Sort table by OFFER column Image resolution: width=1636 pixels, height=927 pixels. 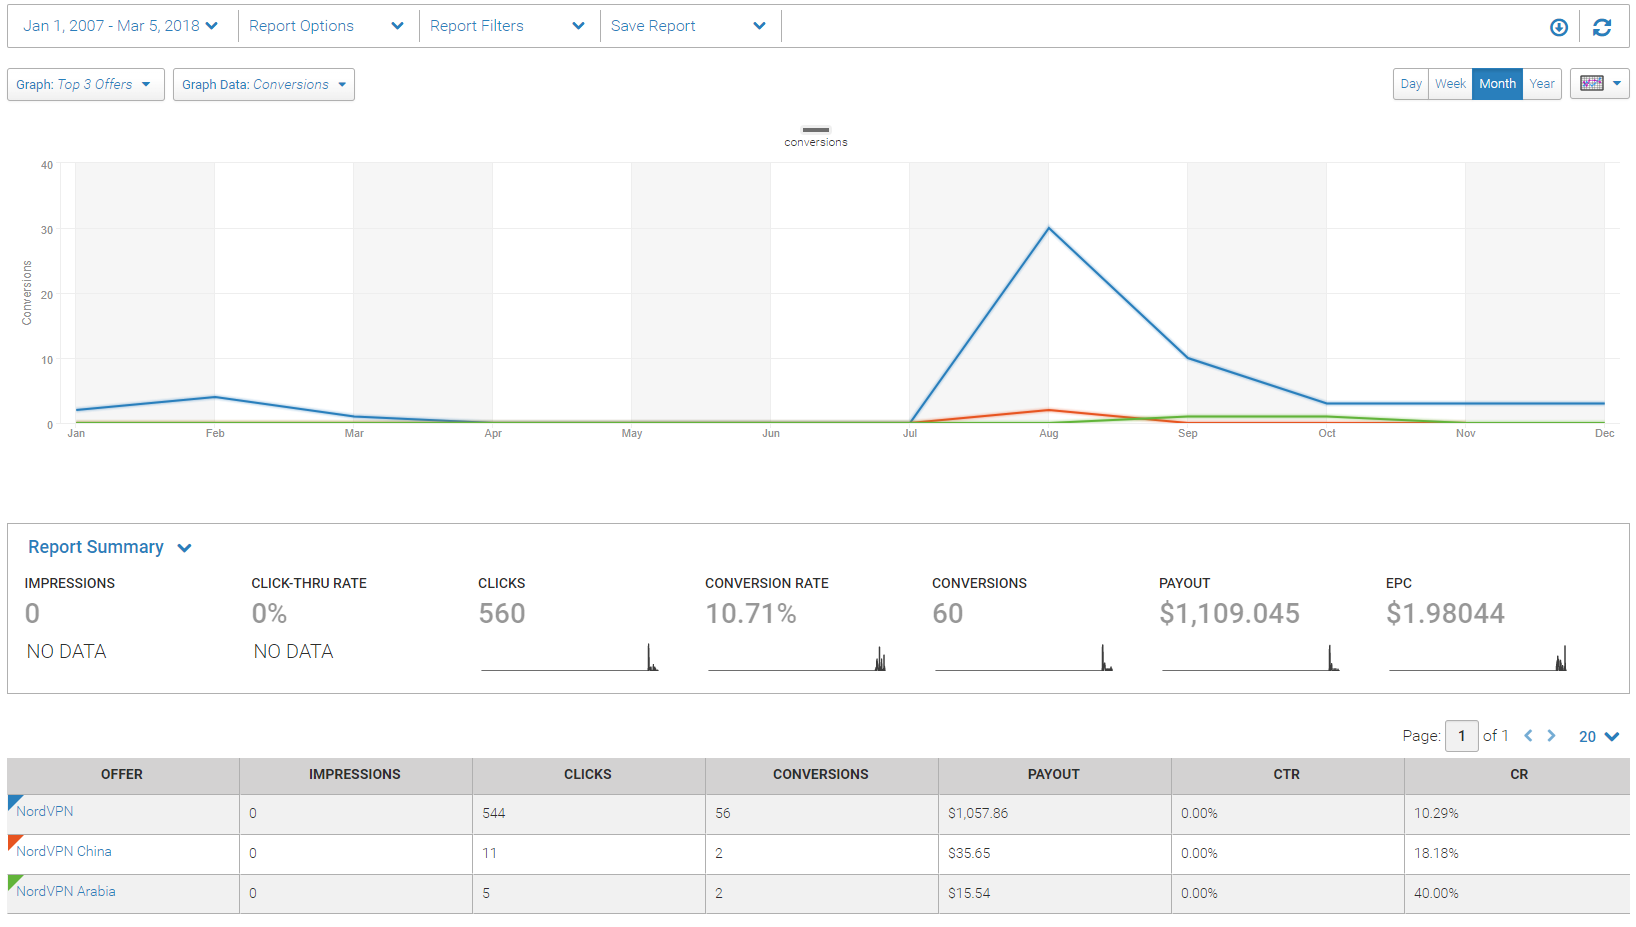pos(122,775)
